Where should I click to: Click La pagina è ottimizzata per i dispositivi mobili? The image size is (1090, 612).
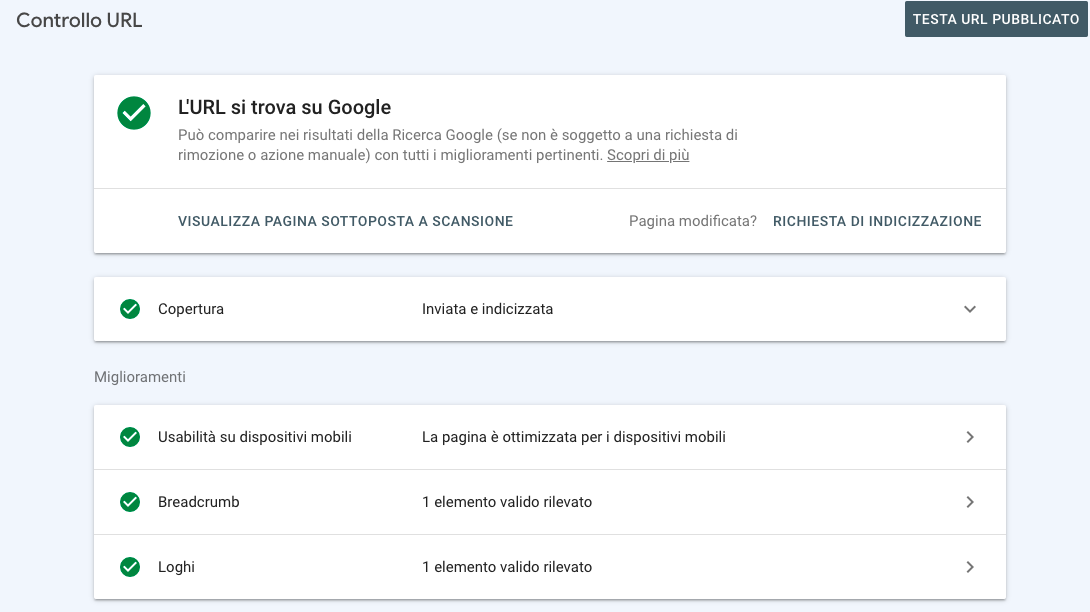[x=574, y=437]
